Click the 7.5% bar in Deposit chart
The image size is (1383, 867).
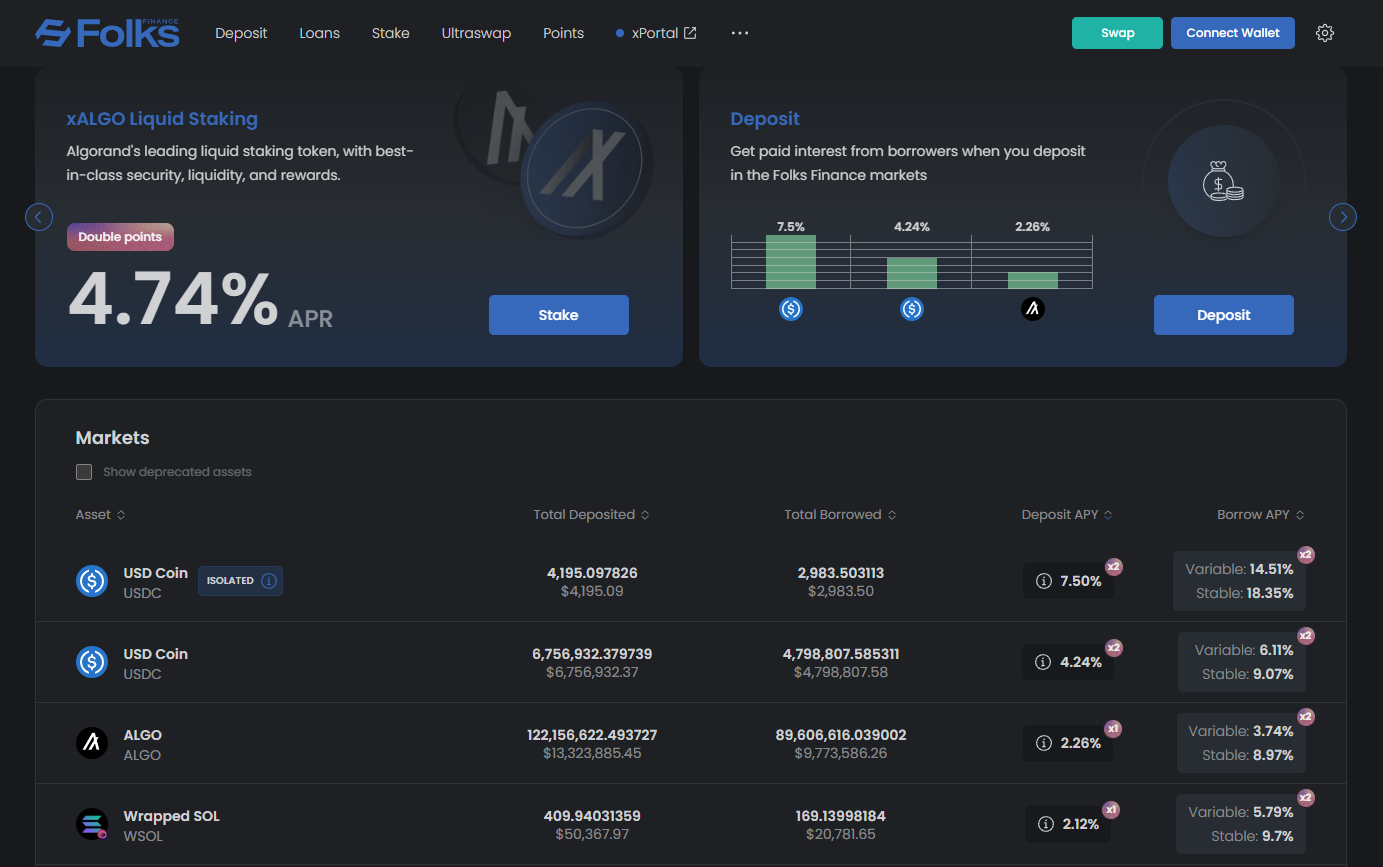791,262
